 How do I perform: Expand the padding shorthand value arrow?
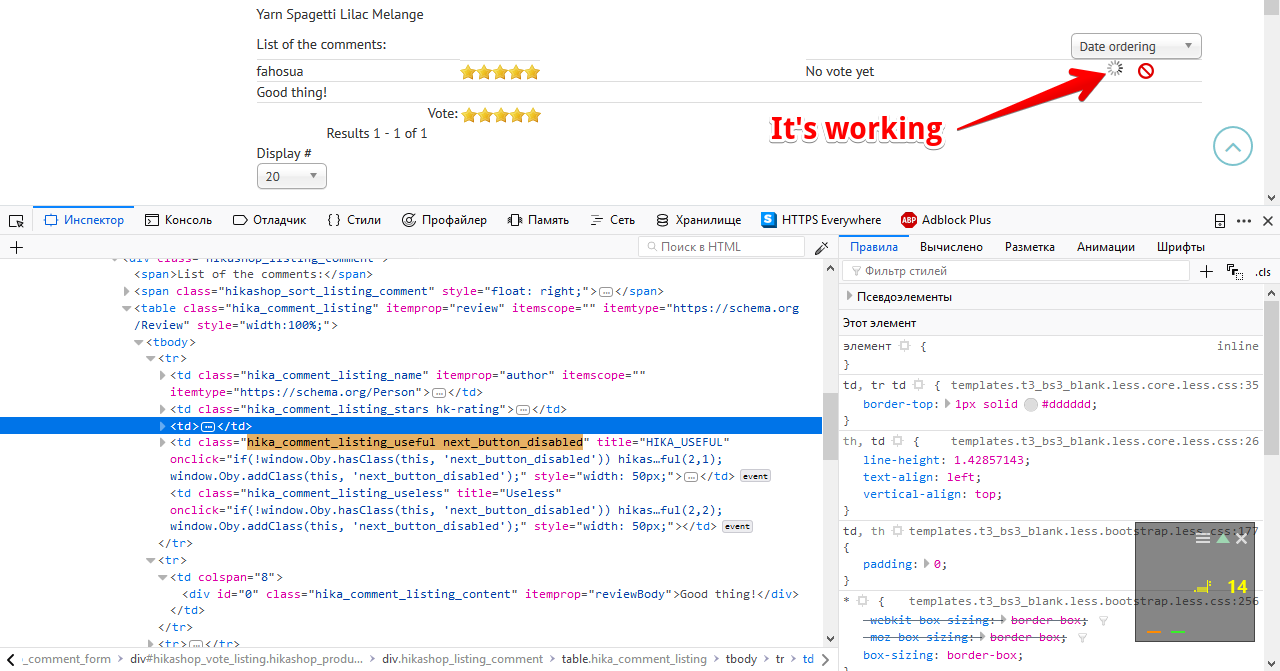[x=927, y=564]
